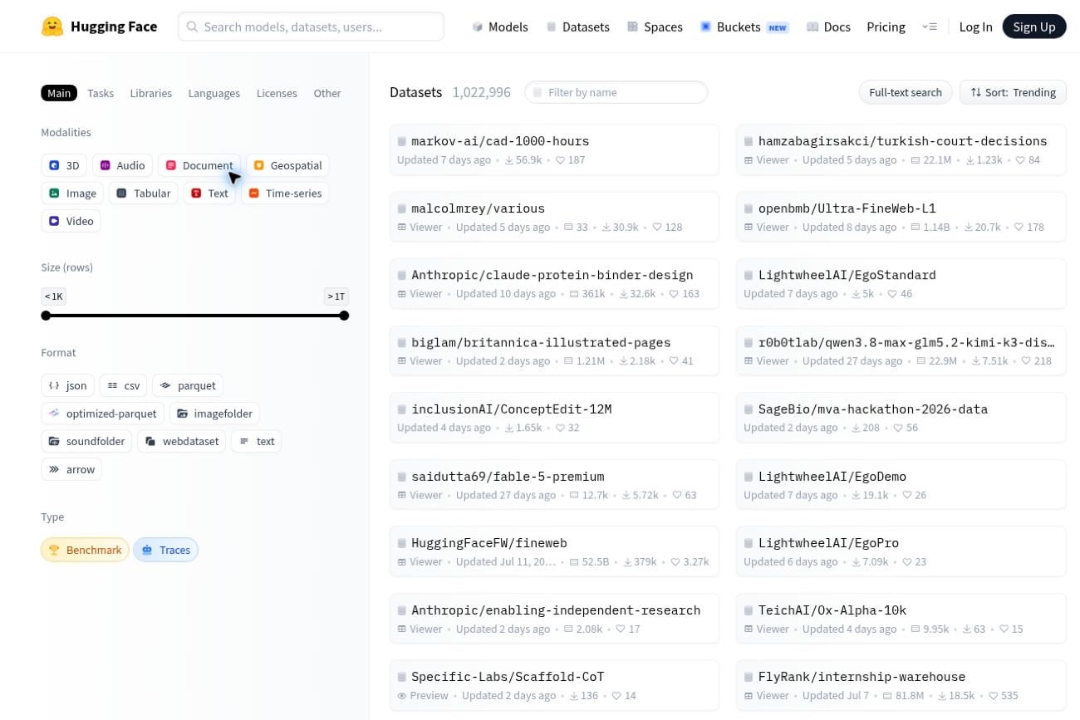Open LightwheelAI/EgoPro dataset
Screen dimensions: 1080x720
[x=901, y=552]
